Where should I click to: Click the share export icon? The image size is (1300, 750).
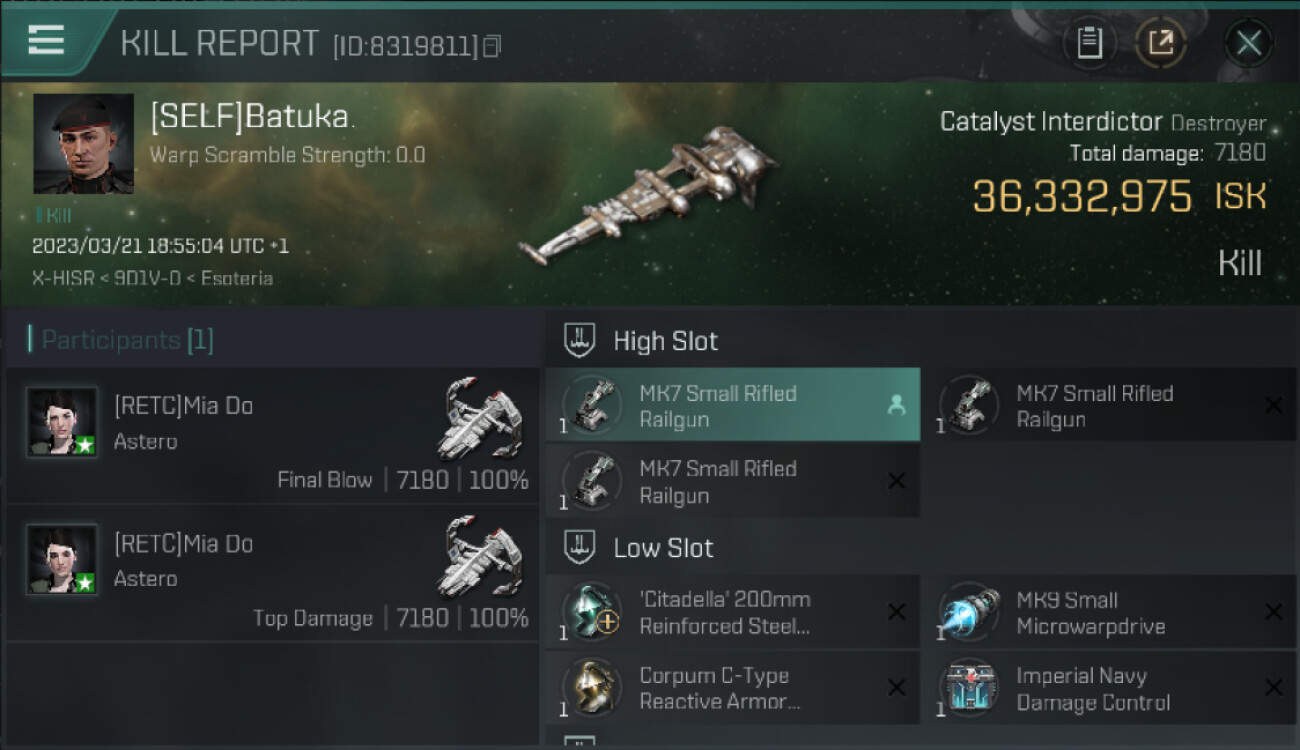1161,43
